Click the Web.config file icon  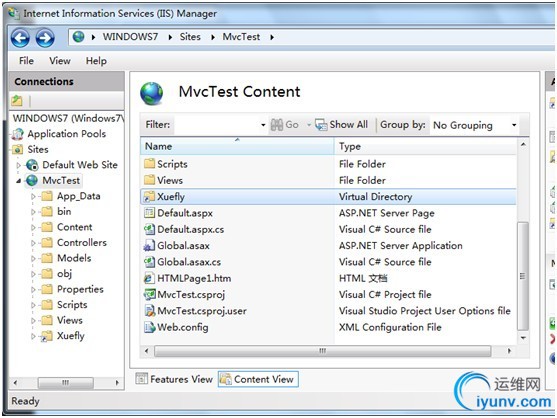[x=150, y=327]
